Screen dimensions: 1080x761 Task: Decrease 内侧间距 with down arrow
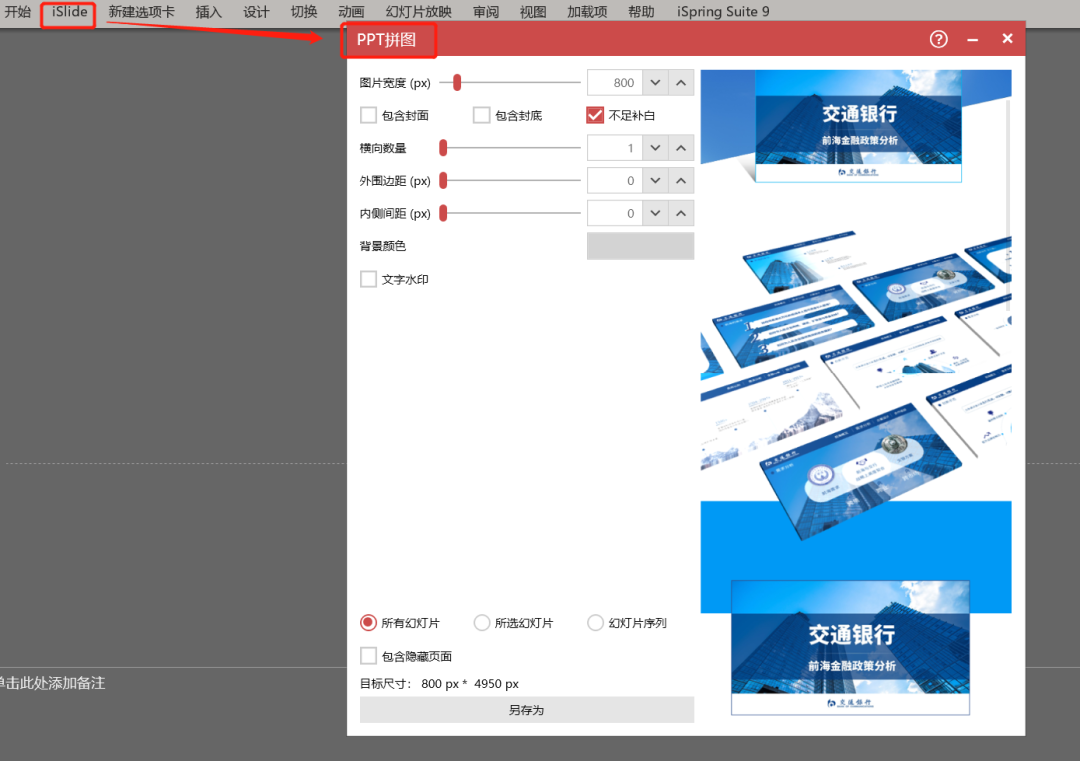[655, 213]
